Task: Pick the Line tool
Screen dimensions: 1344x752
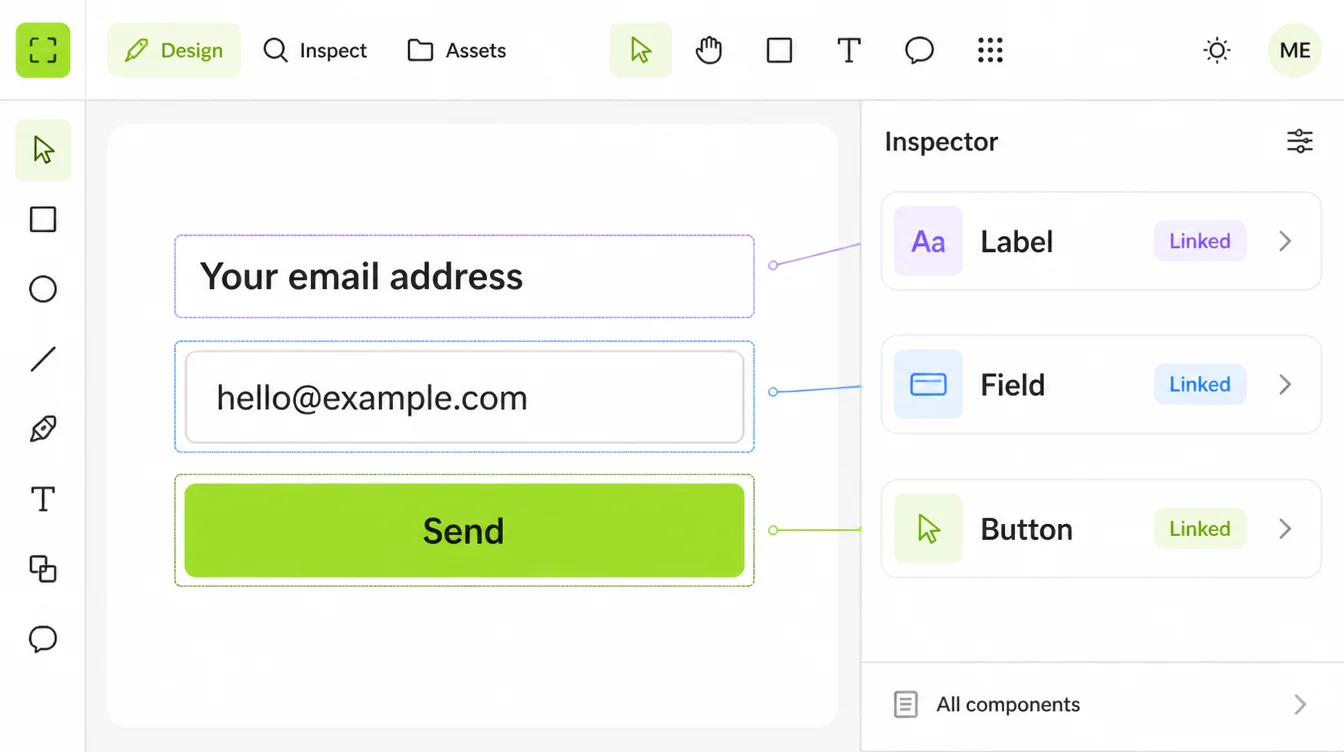Action: [x=43, y=359]
